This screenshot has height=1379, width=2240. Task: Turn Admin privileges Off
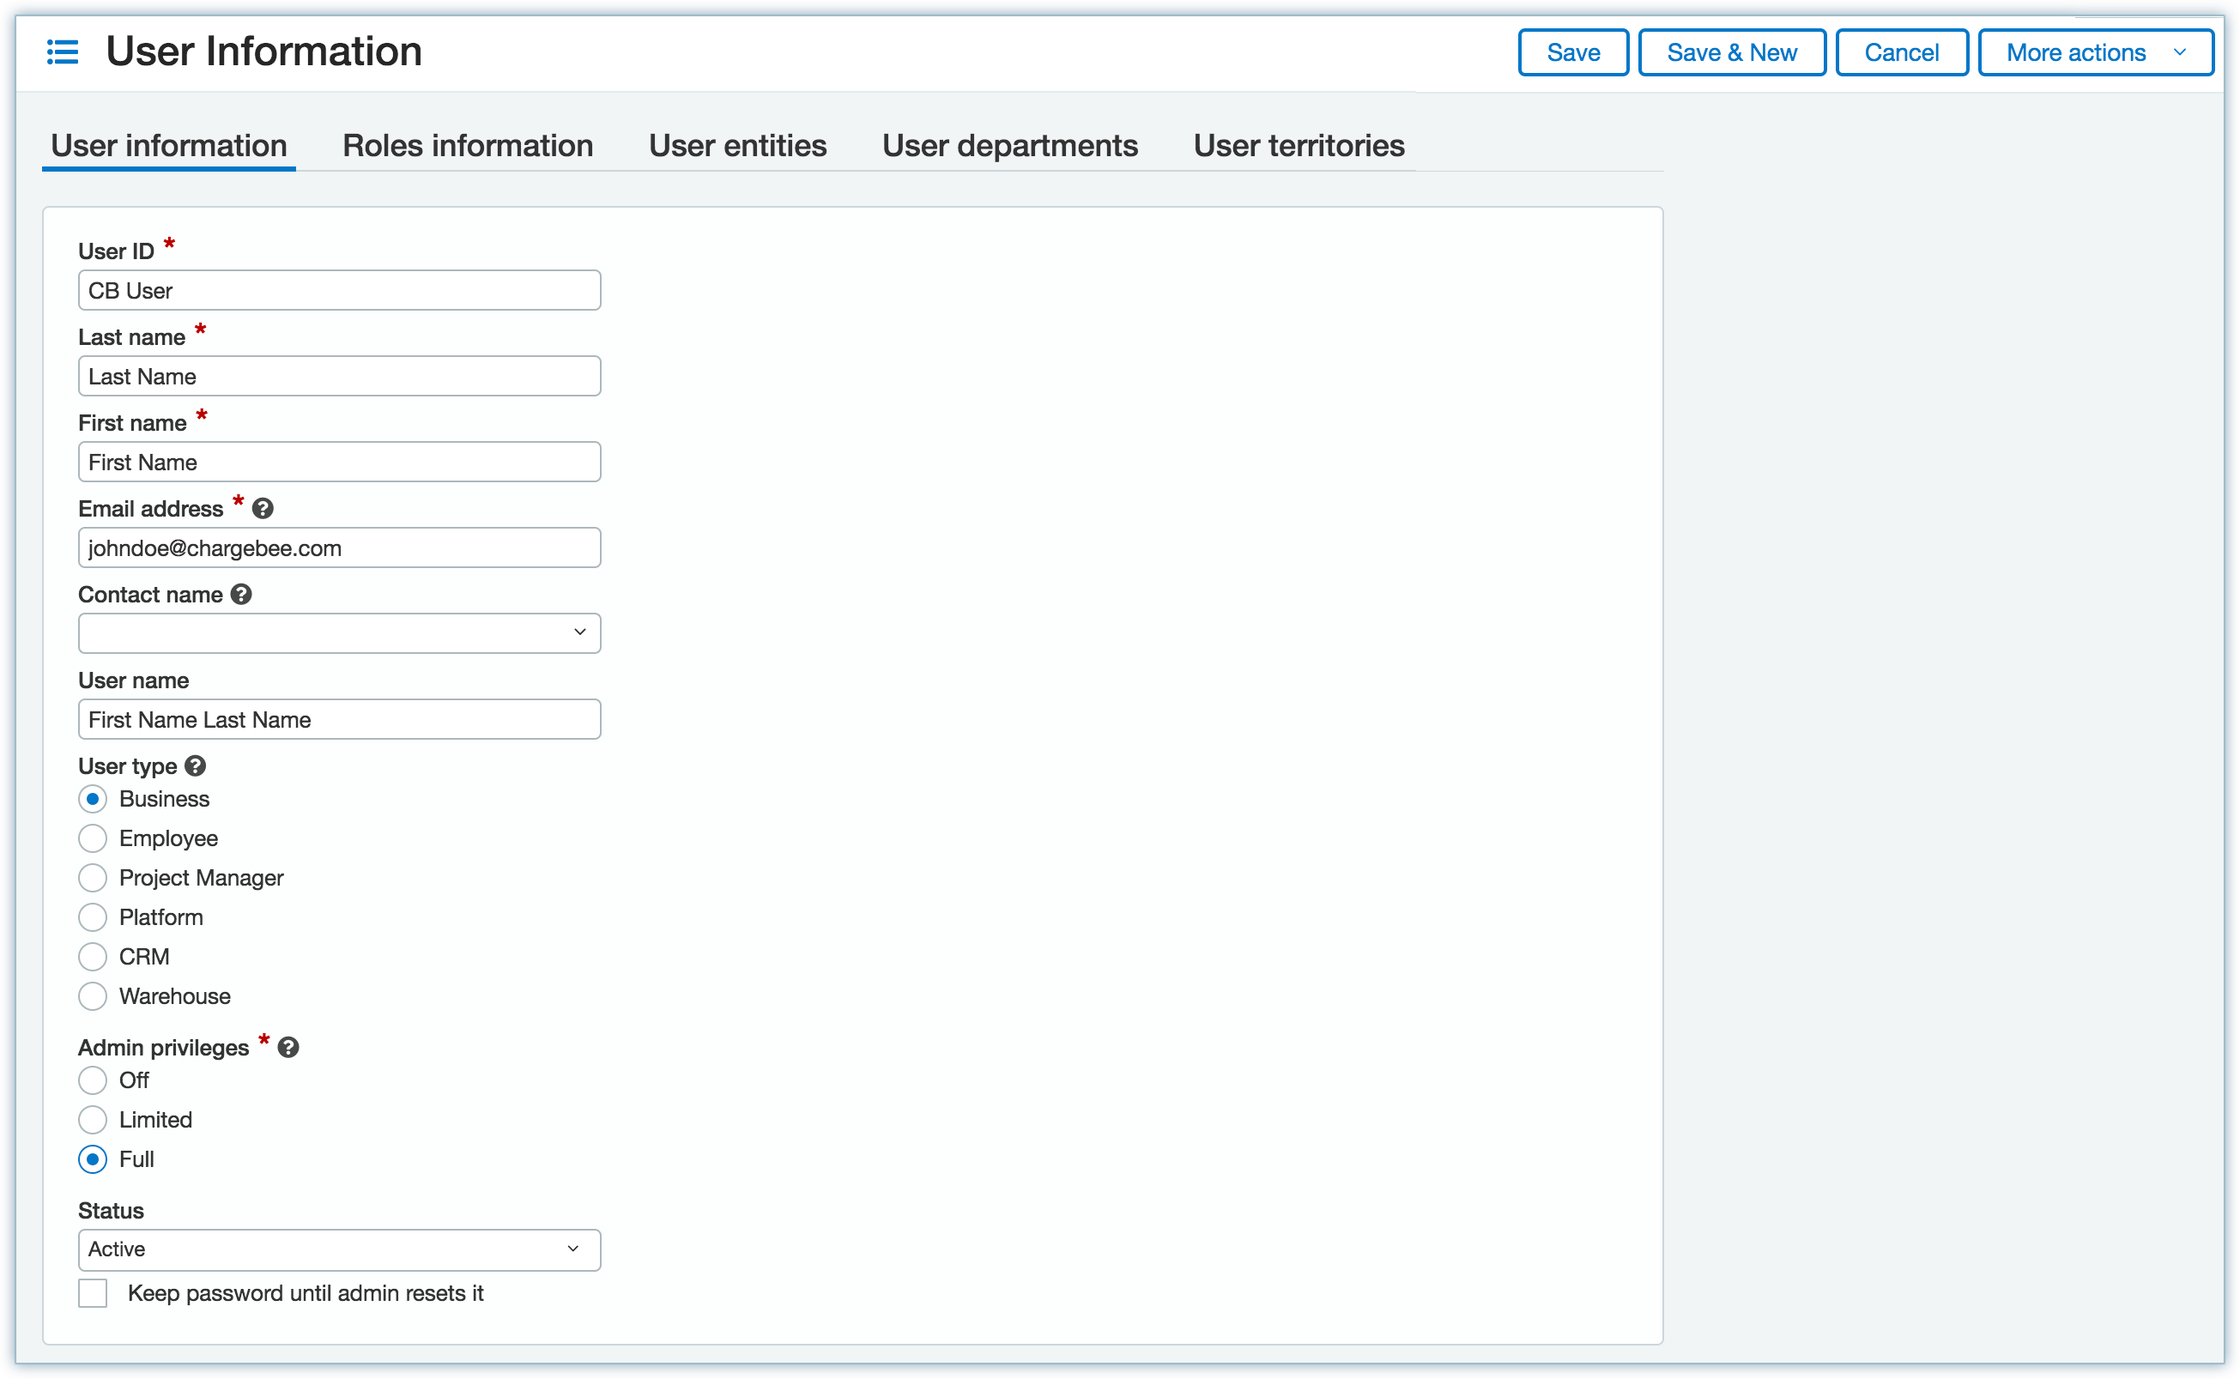[x=93, y=1081]
